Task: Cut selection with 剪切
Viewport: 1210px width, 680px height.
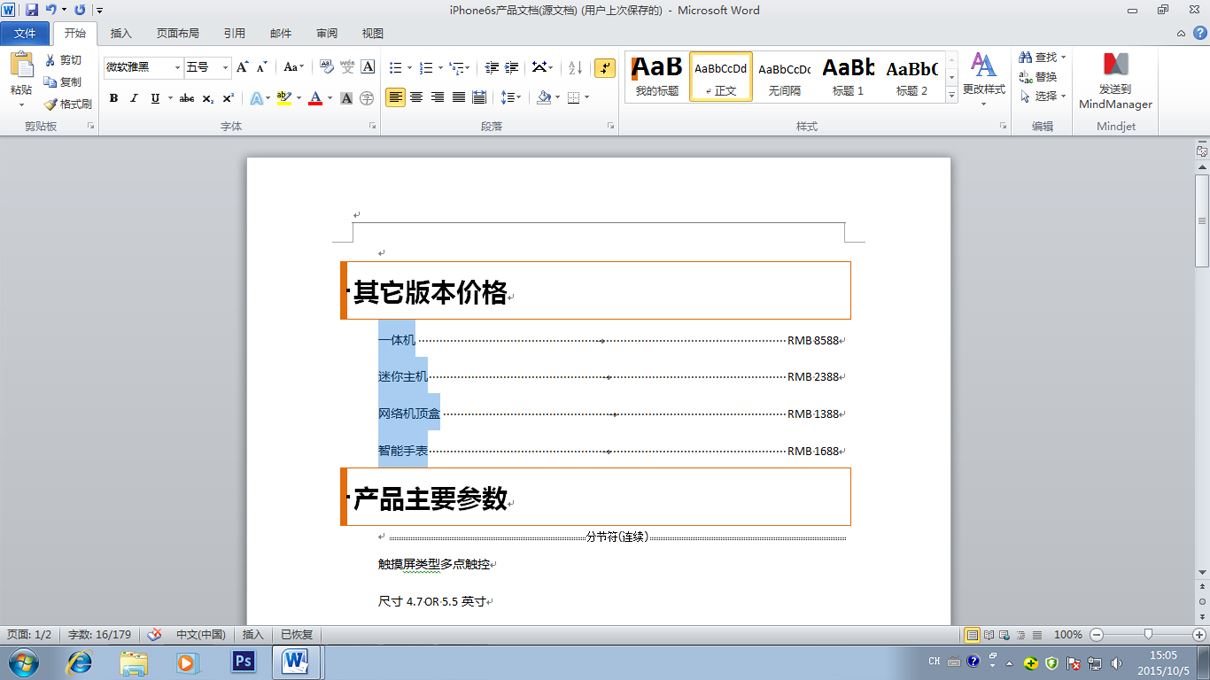Action: [63, 61]
